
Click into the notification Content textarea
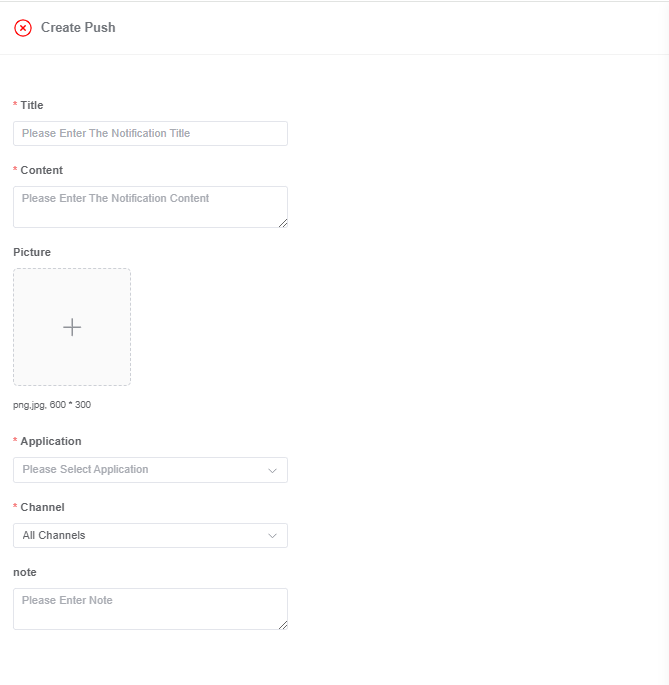(150, 207)
